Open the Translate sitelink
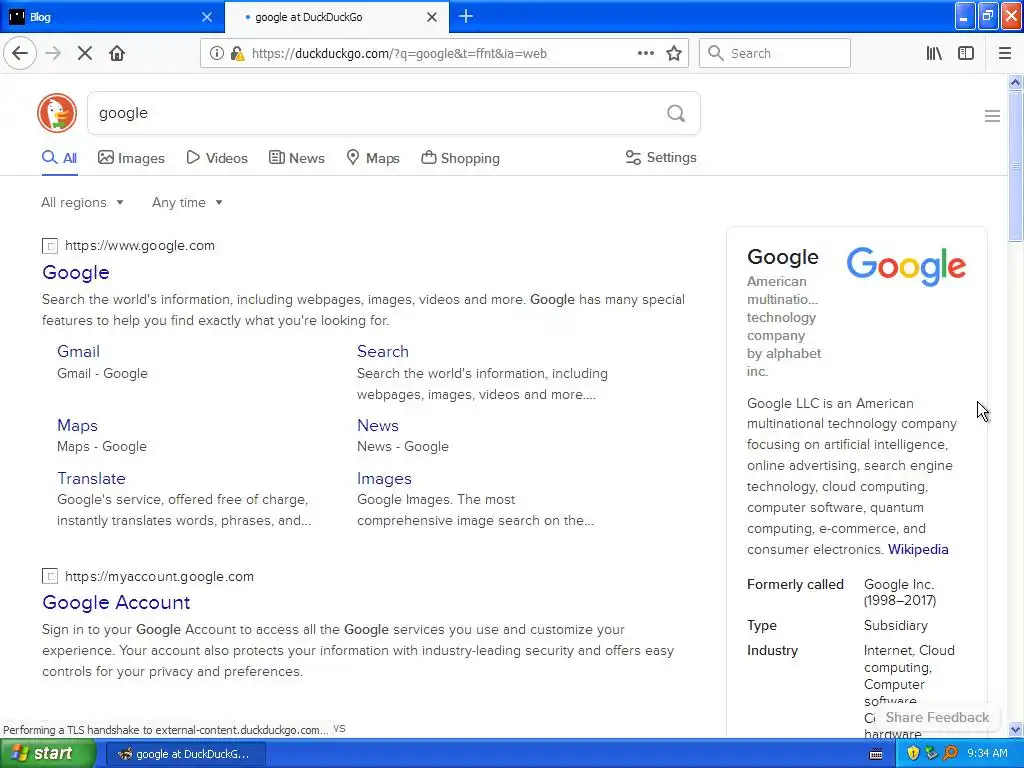 [x=91, y=478]
